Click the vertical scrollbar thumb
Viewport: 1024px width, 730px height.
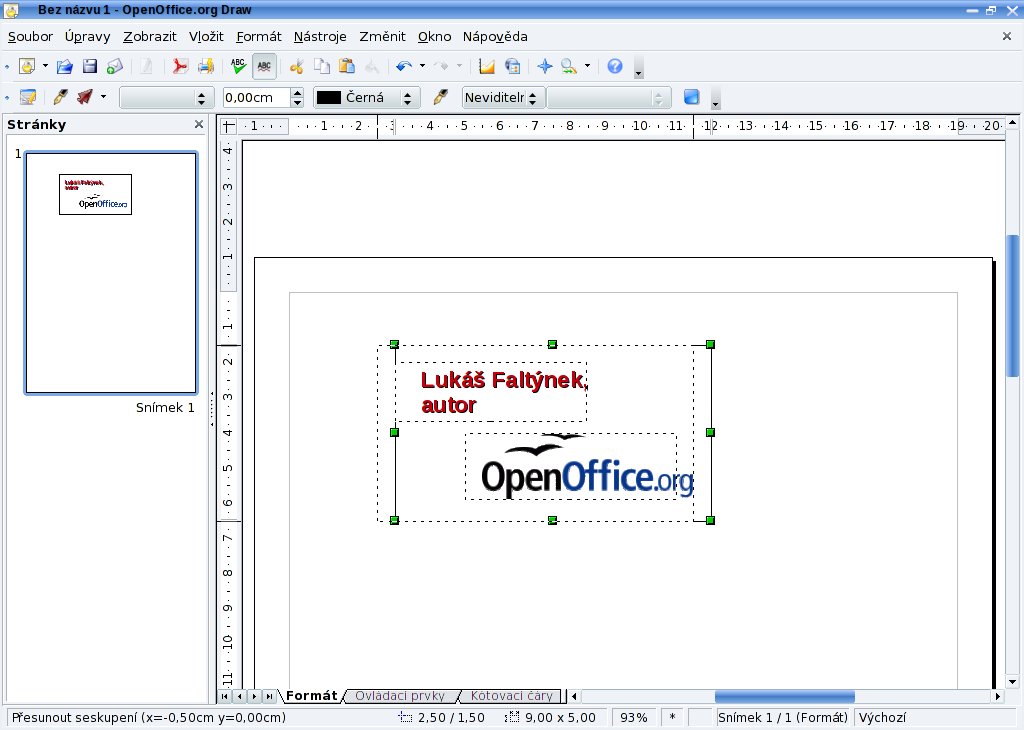click(x=1012, y=305)
